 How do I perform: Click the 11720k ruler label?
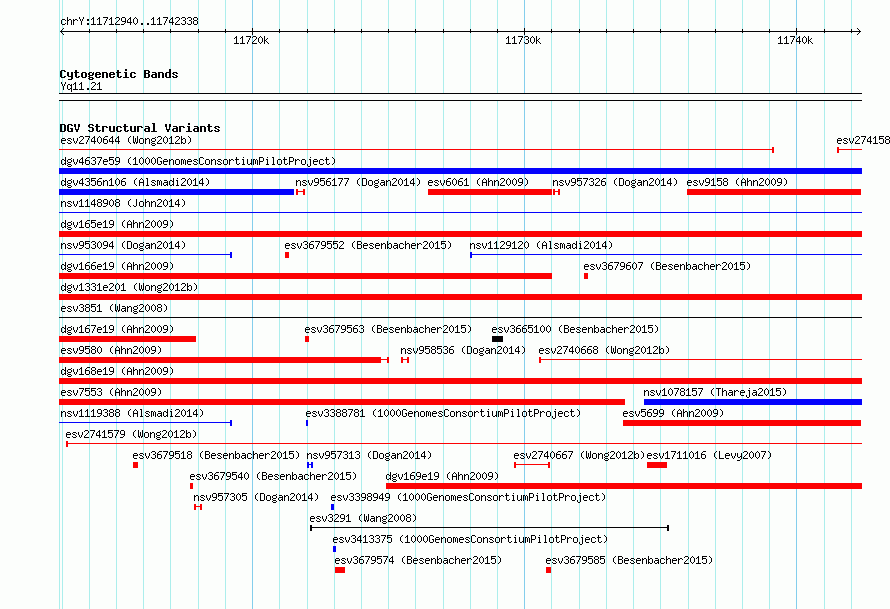point(251,40)
